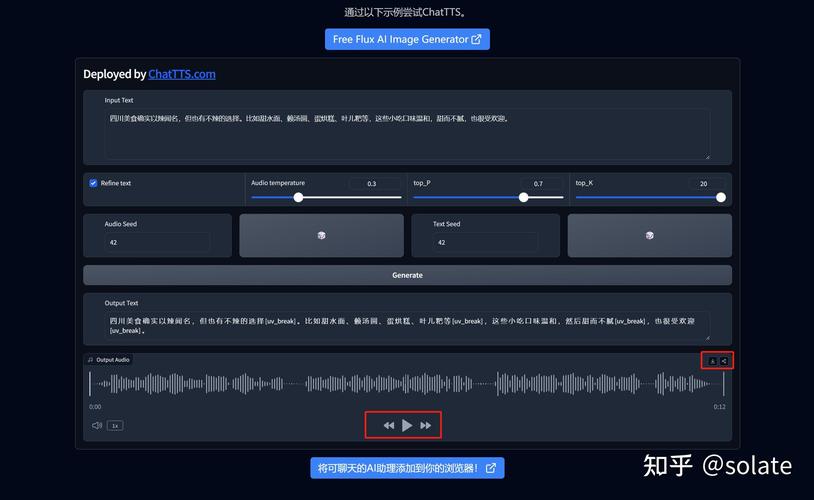The width and height of the screenshot is (814, 500).
Task: Click the Generate button
Action: coord(407,275)
